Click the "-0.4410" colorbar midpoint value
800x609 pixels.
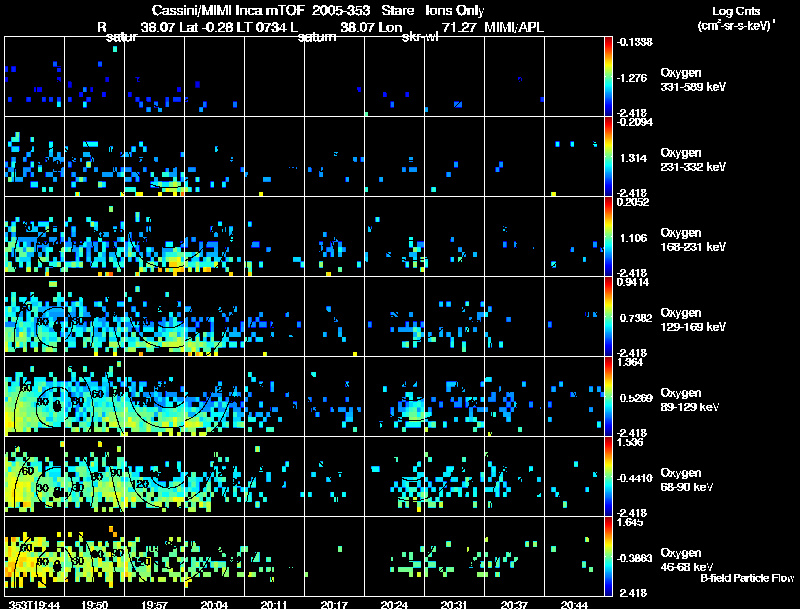(634, 478)
